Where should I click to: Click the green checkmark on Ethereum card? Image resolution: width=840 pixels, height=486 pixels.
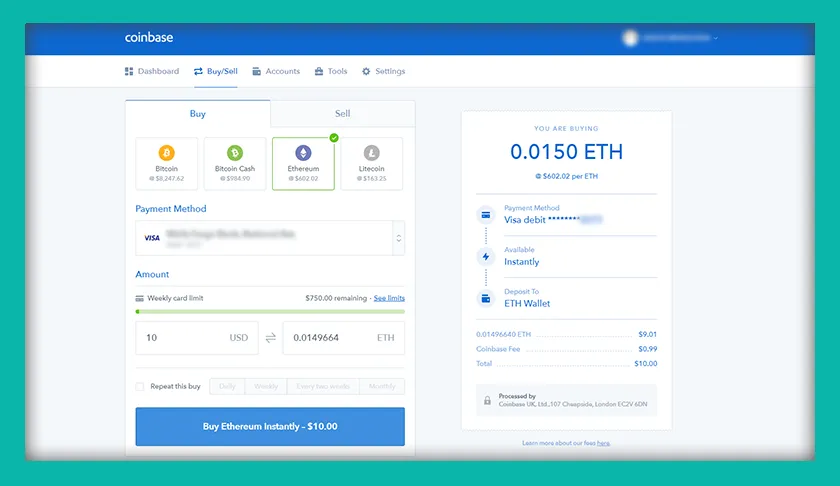click(334, 138)
